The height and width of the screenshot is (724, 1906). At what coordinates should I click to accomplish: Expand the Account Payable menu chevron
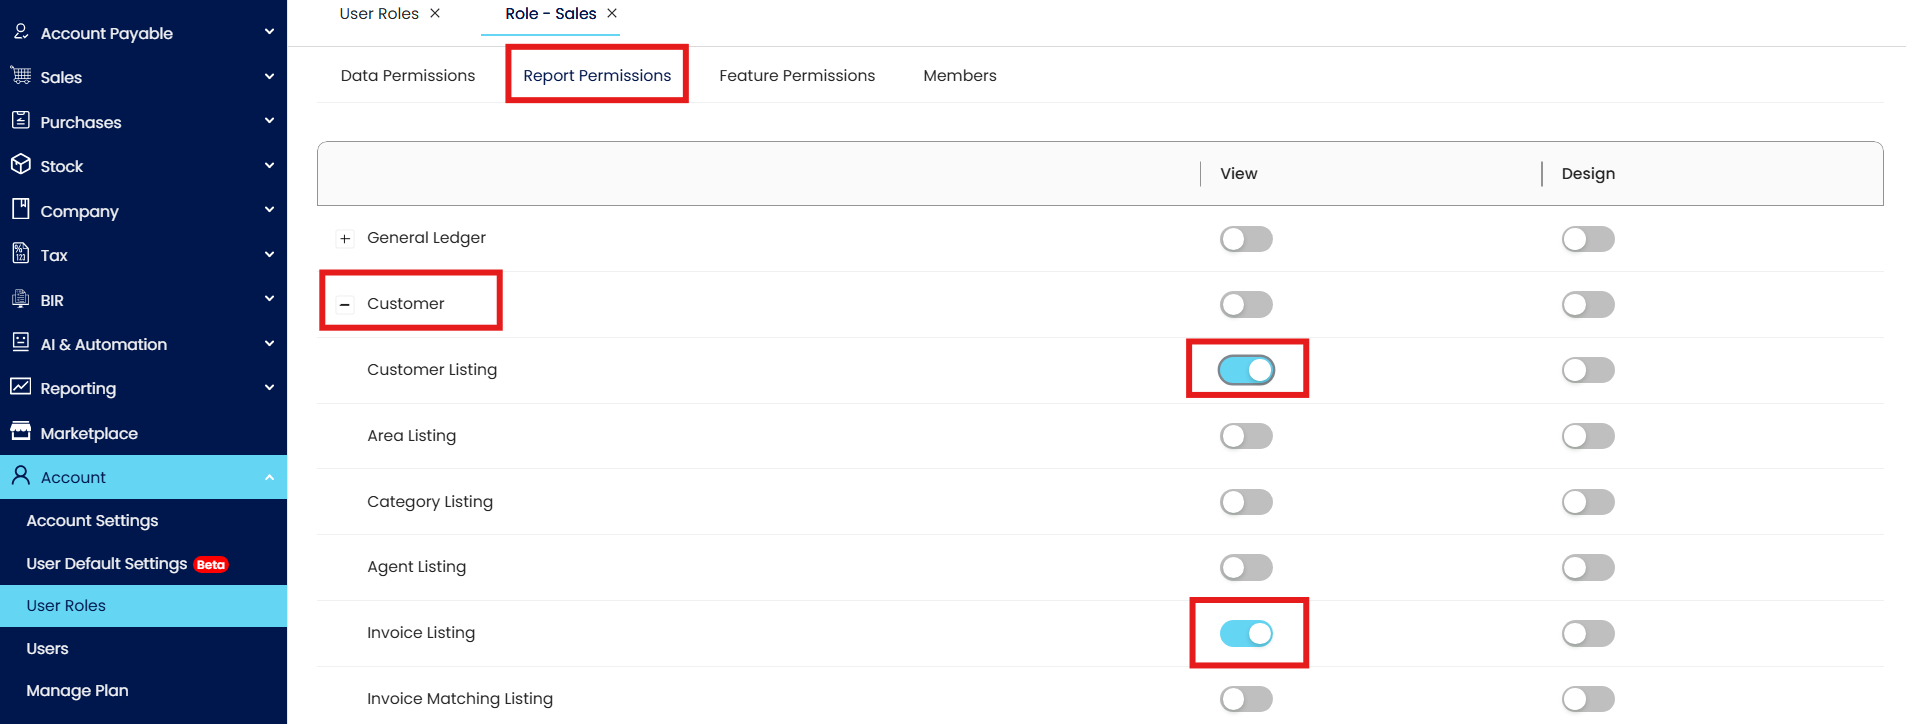click(x=269, y=32)
